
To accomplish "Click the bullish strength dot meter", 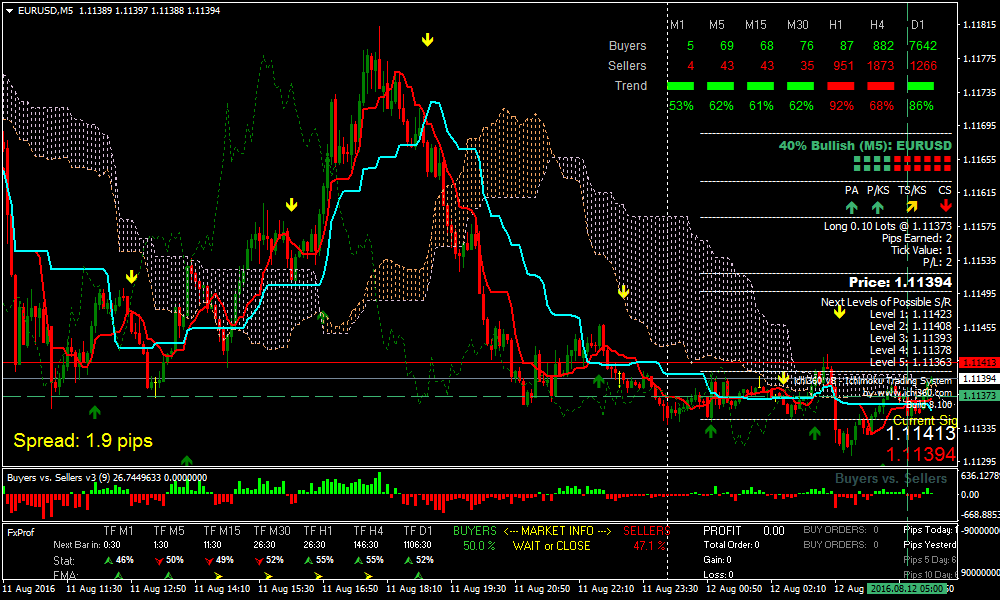I will click(900, 161).
